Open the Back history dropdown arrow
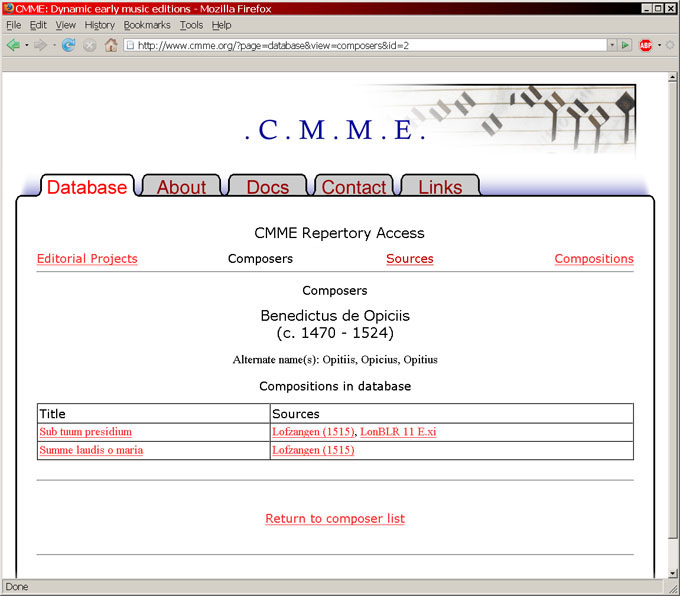The image size is (680, 596). click(26, 45)
